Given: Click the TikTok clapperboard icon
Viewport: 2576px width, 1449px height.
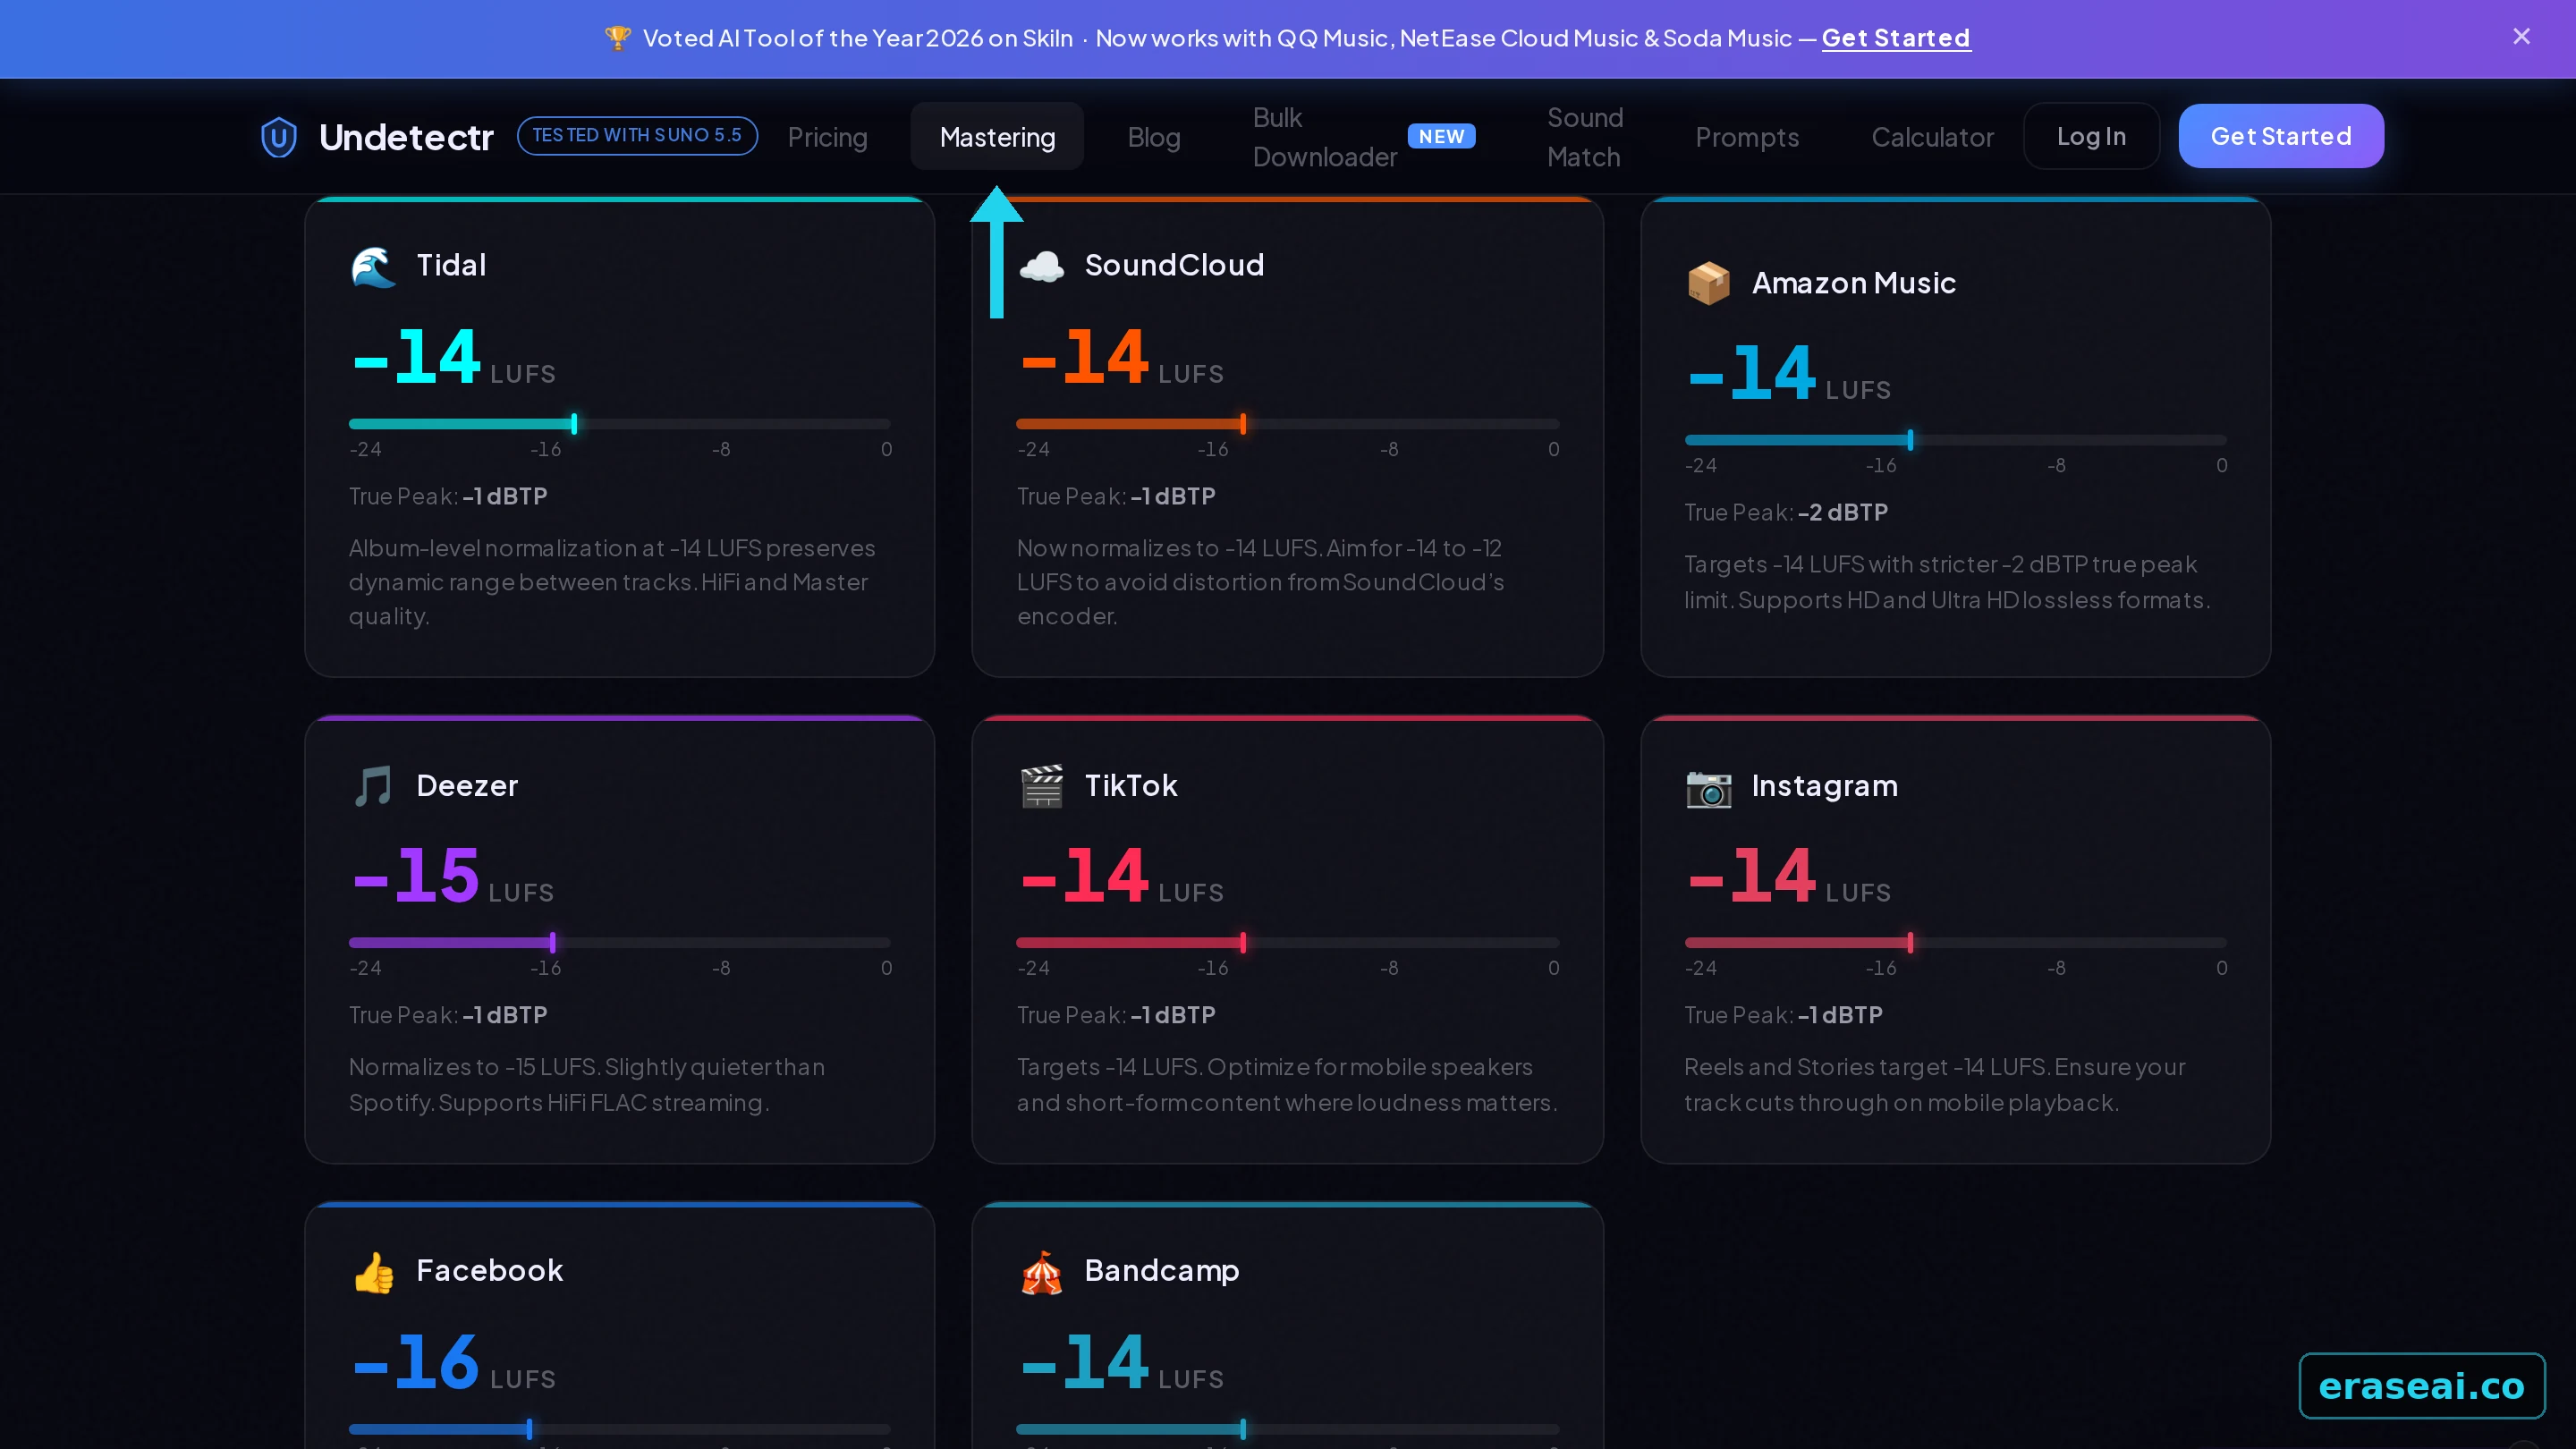Looking at the screenshot, I should [1041, 786].
